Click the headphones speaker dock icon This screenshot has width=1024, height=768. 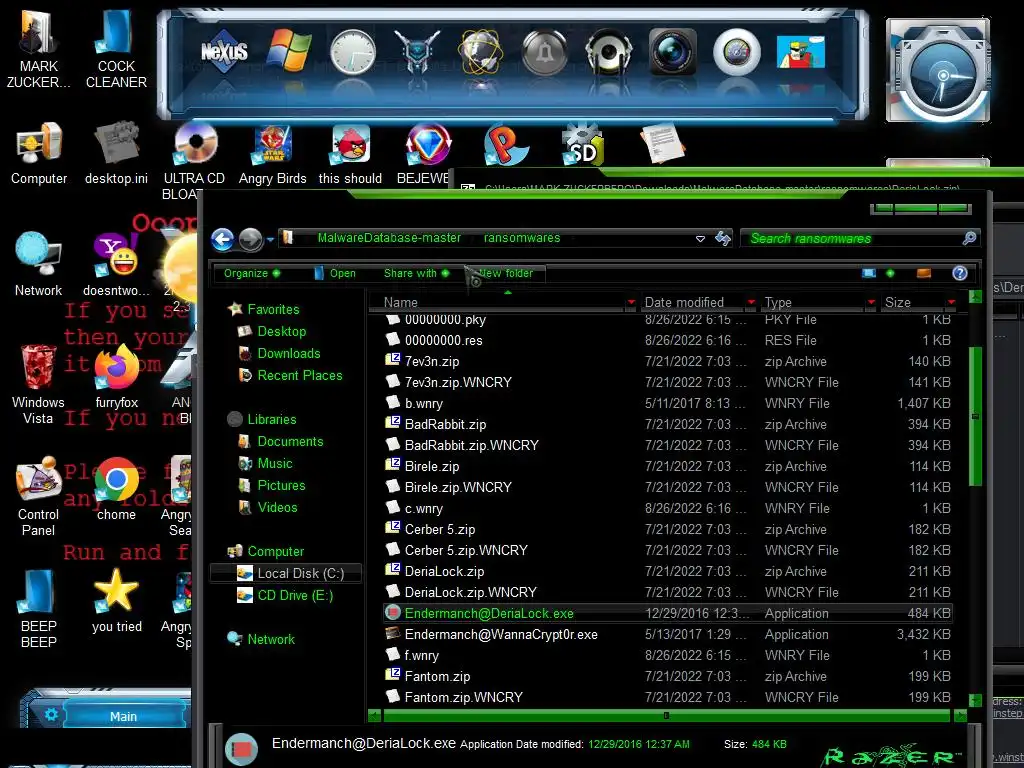[x=609, y=52]
